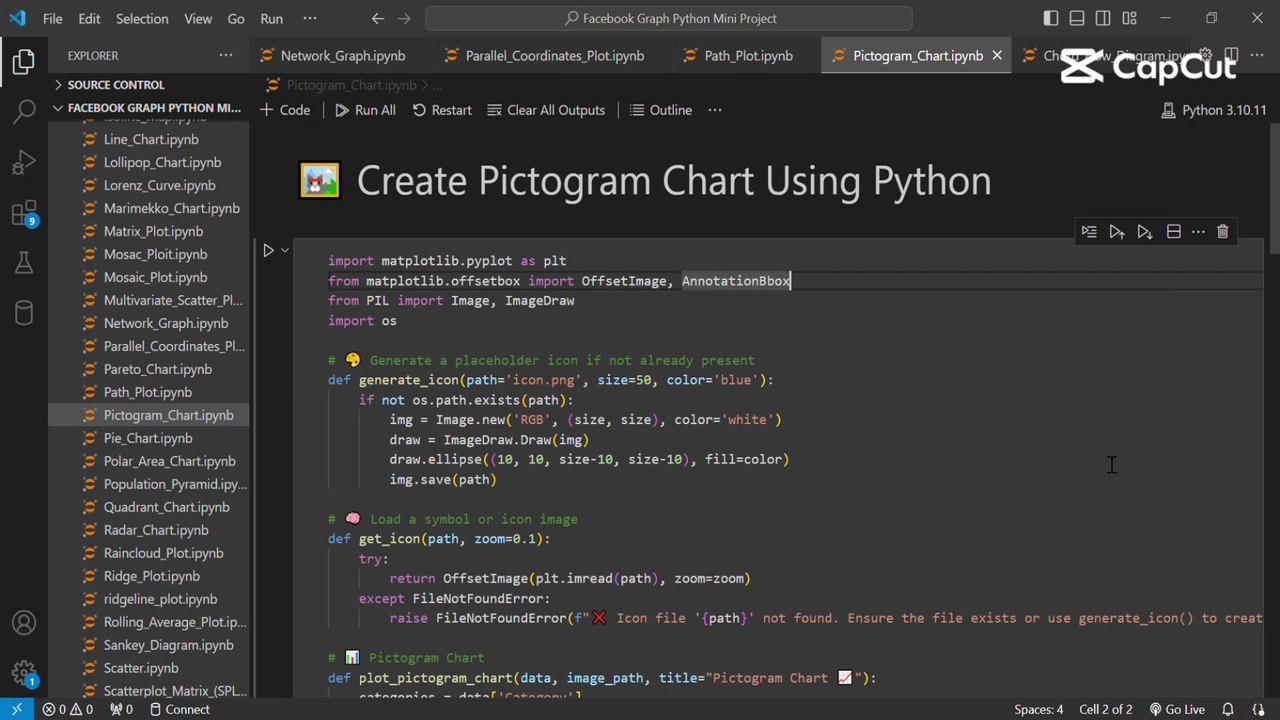The image size is (1280, 720).
Task: Toggle primary side bar layout icon
Action: pyautogui.click(x=1051, y=18)
